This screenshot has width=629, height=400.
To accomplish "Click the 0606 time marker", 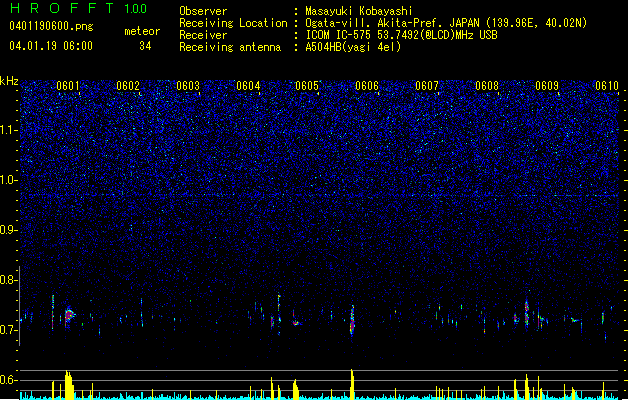I will pos(367,86).
